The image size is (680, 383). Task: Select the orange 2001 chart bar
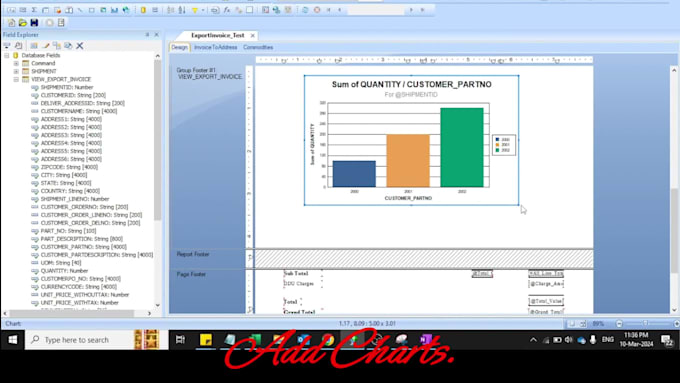click(x=408, y=161)
